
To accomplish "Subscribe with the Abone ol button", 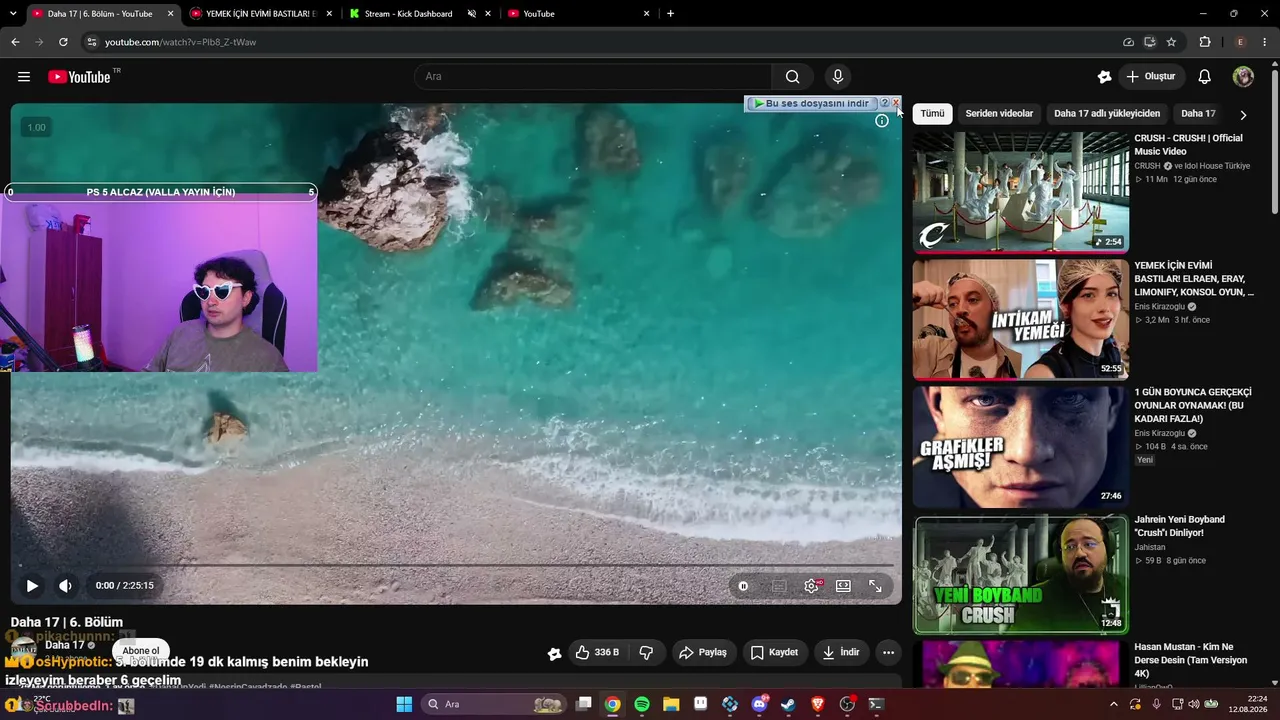I will (141, 651).
